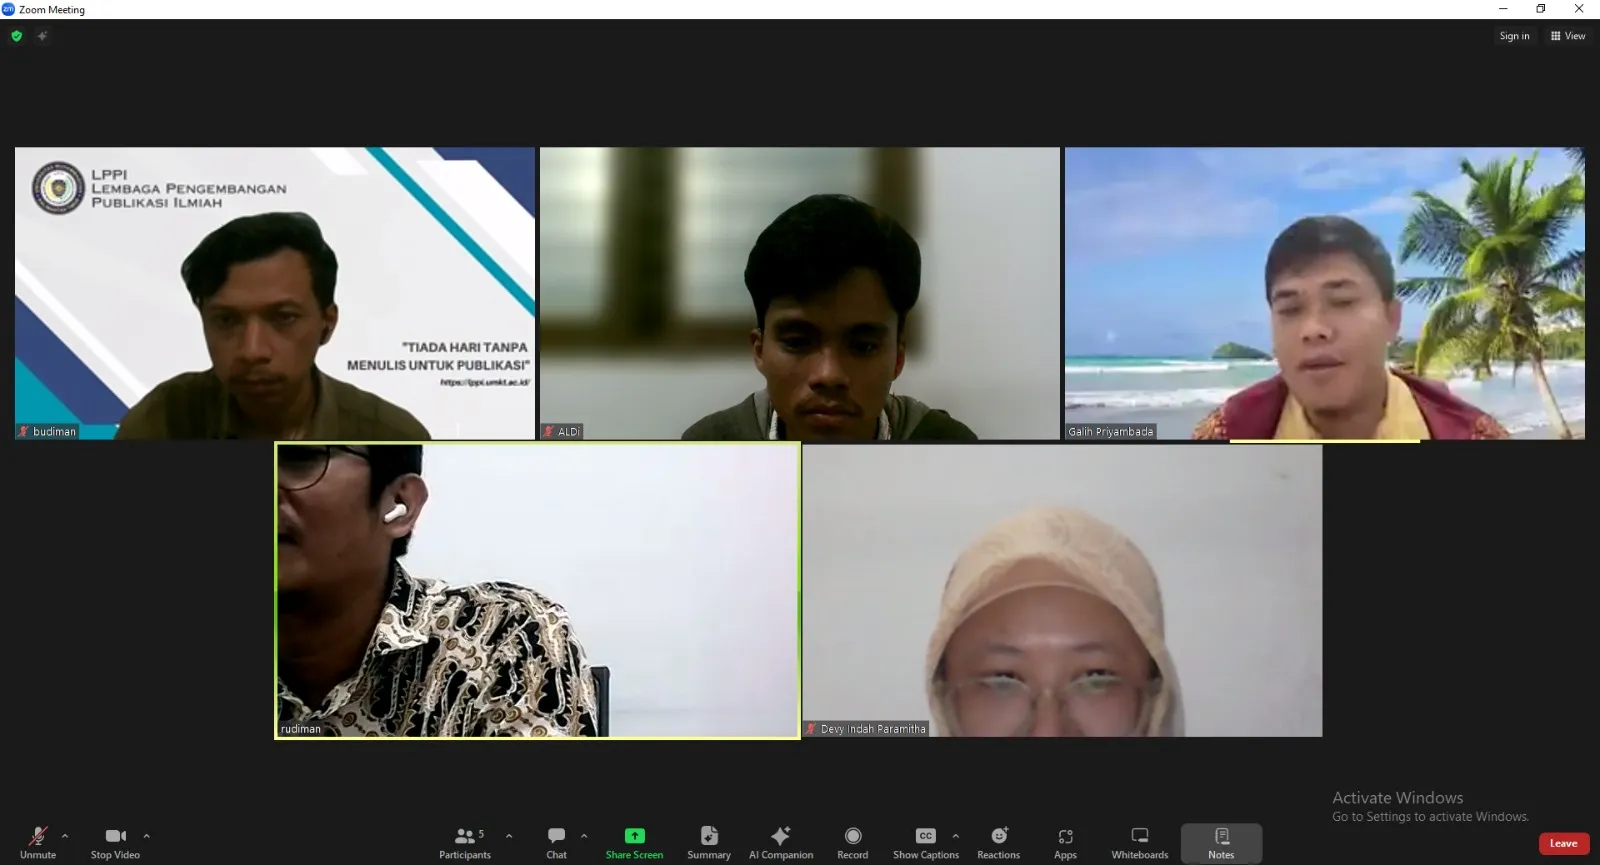Viewport: 1600px width, 865px height.
Task: Stop the video camera
Action: click(x=115, y=842)
